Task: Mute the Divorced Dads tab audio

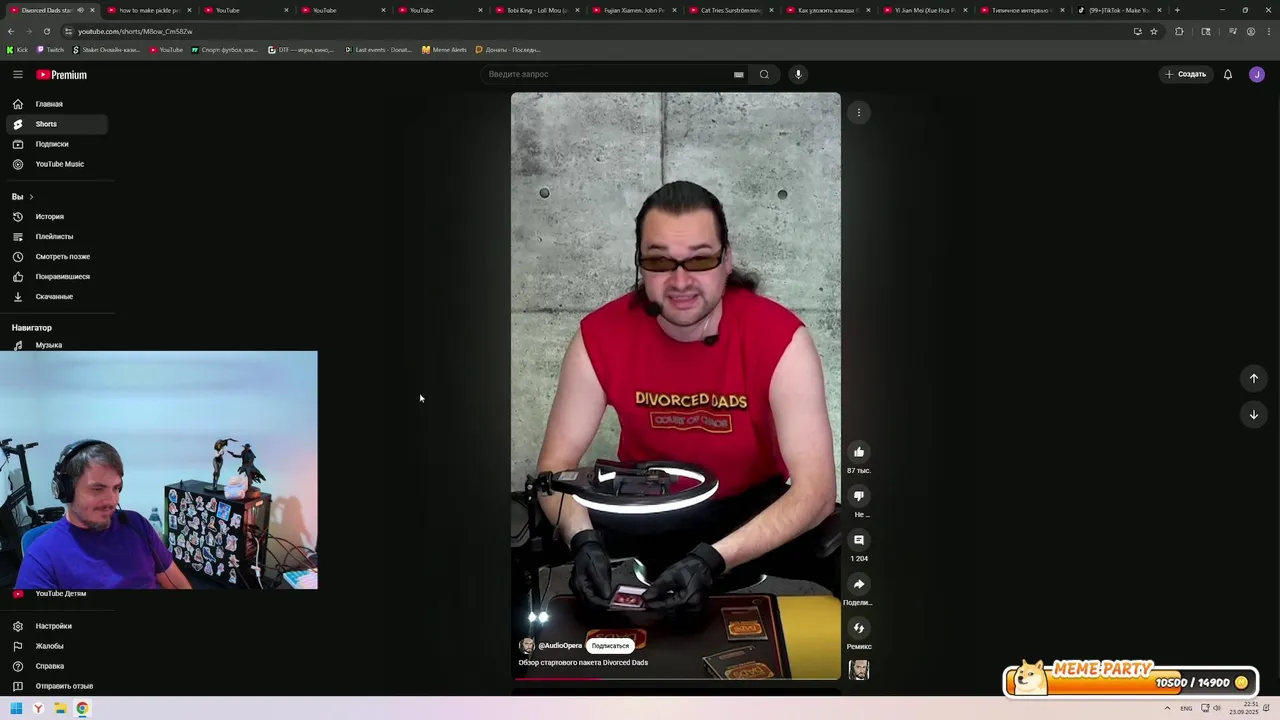Action: coord(80,10)
